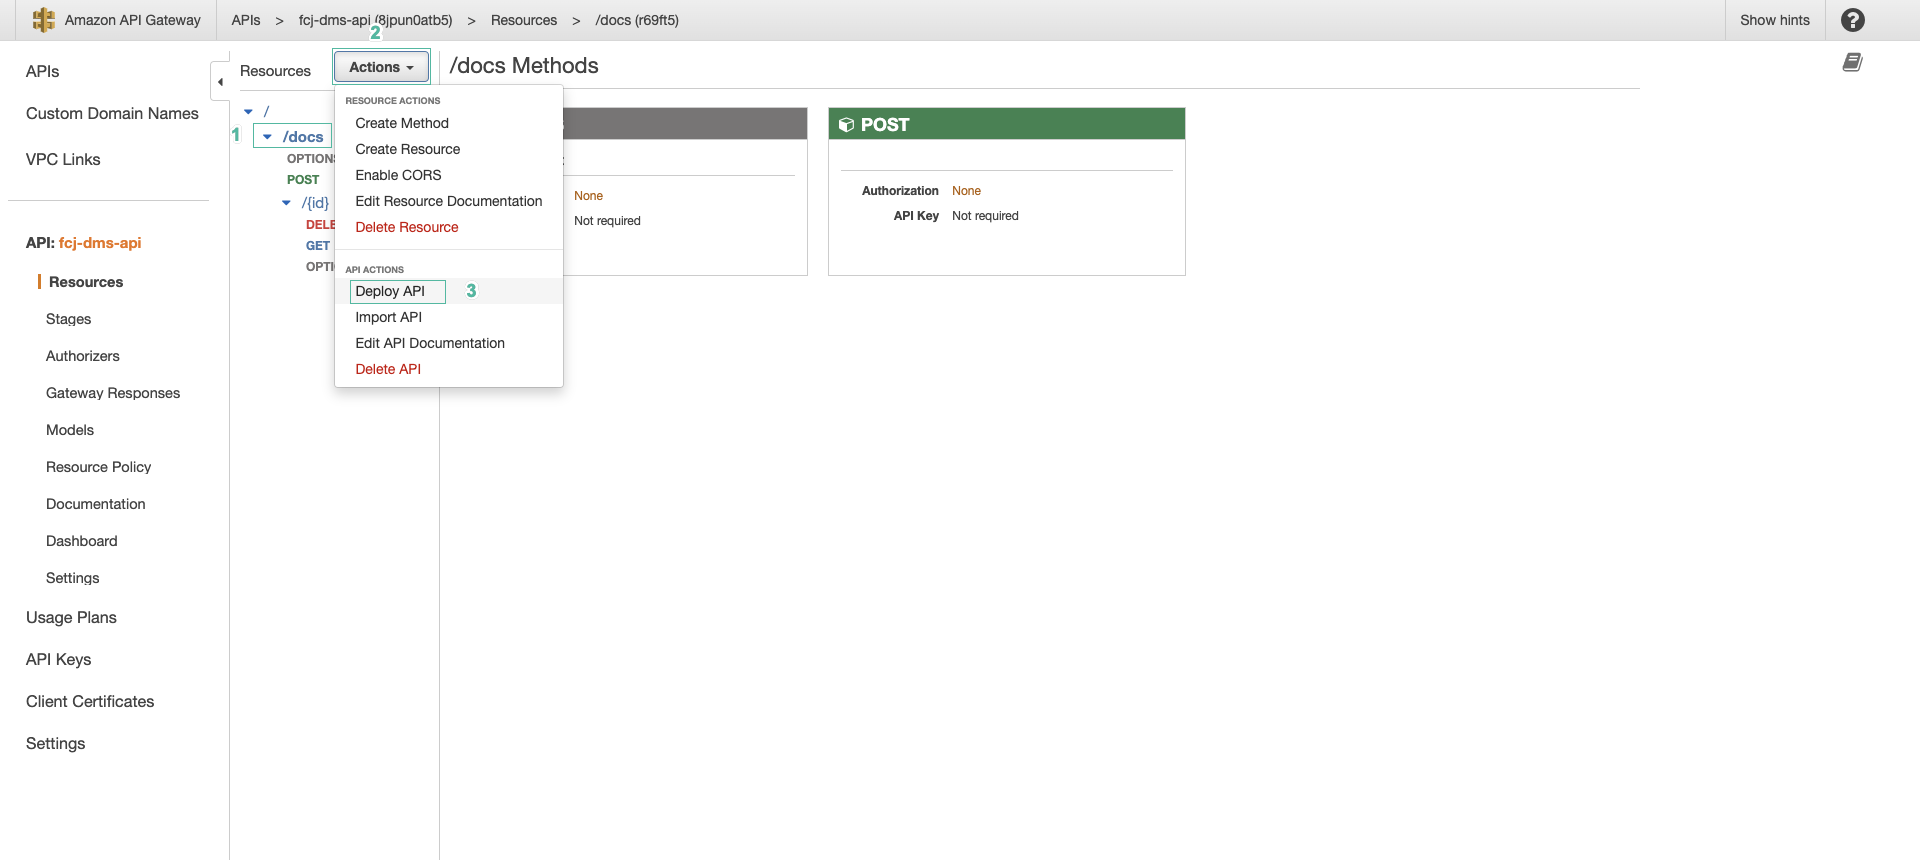Select the /{id} resource in the tree
Screen dimensions: 1920x863
coord(315,203)
